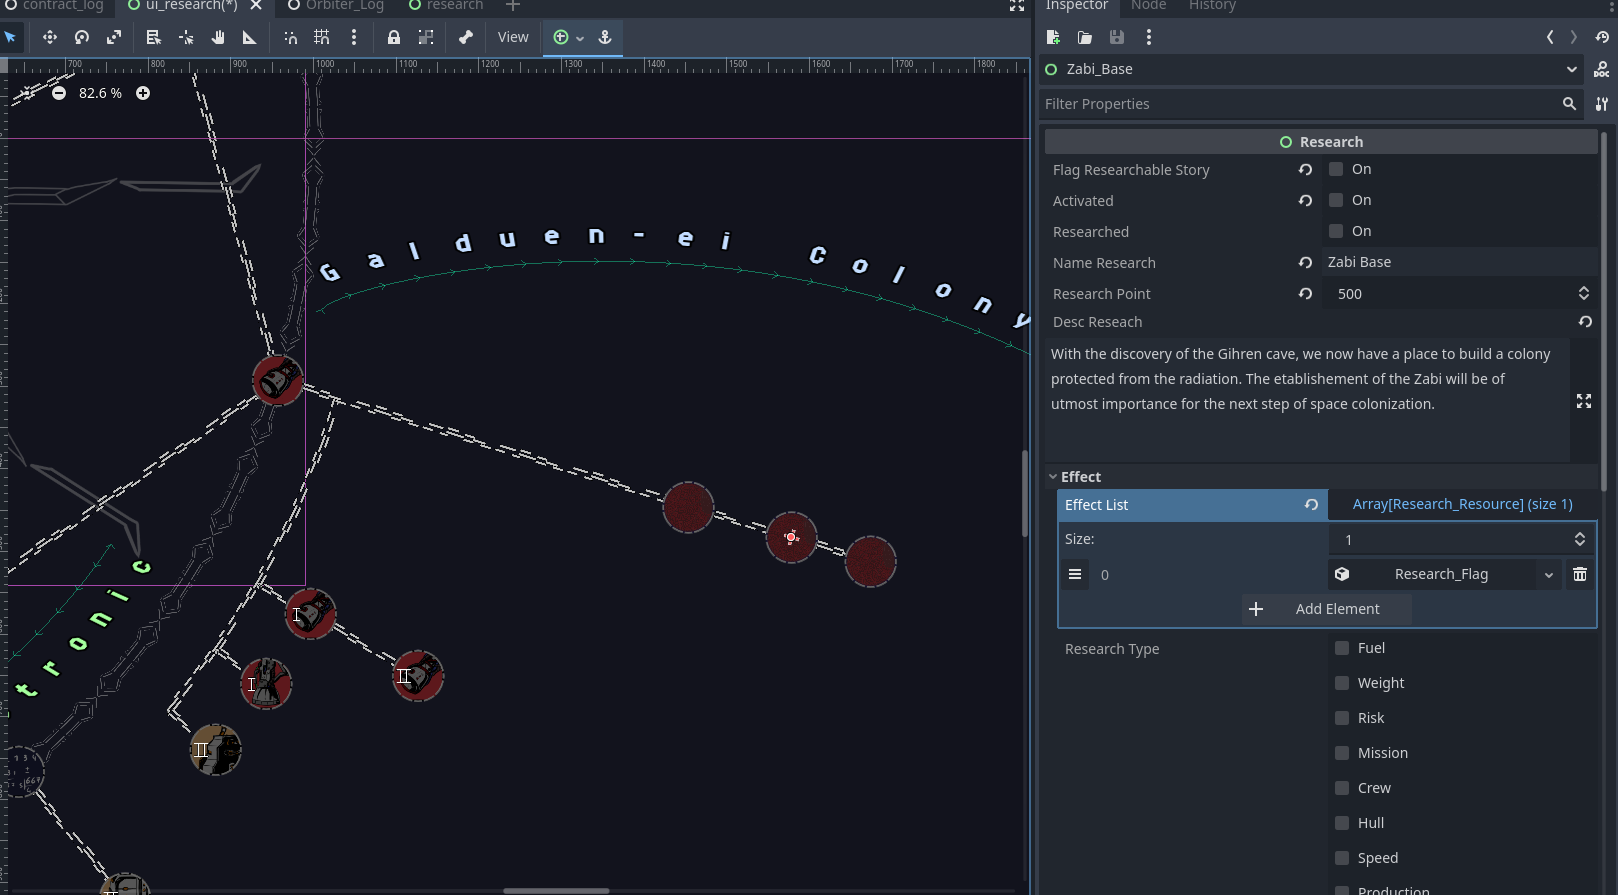Click the horizontal viewport scrollbar
Screen dimensions: 1618x895
tap(556, 890)
